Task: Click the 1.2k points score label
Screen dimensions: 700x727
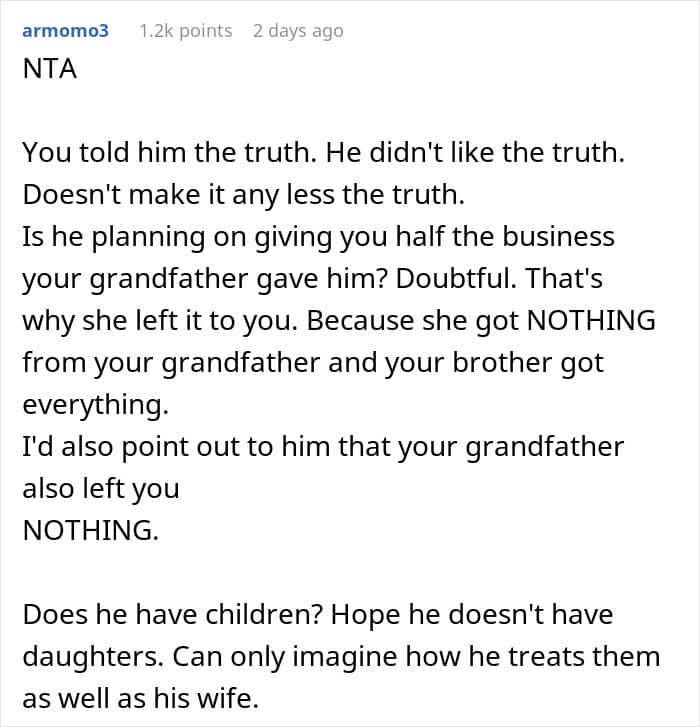Action: [x=185, y=31]
